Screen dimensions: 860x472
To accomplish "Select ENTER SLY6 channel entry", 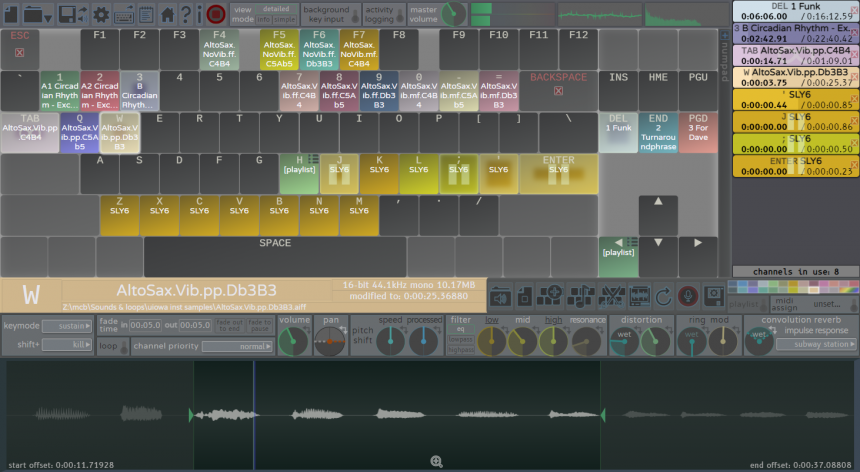I will (x=795, y=166).
